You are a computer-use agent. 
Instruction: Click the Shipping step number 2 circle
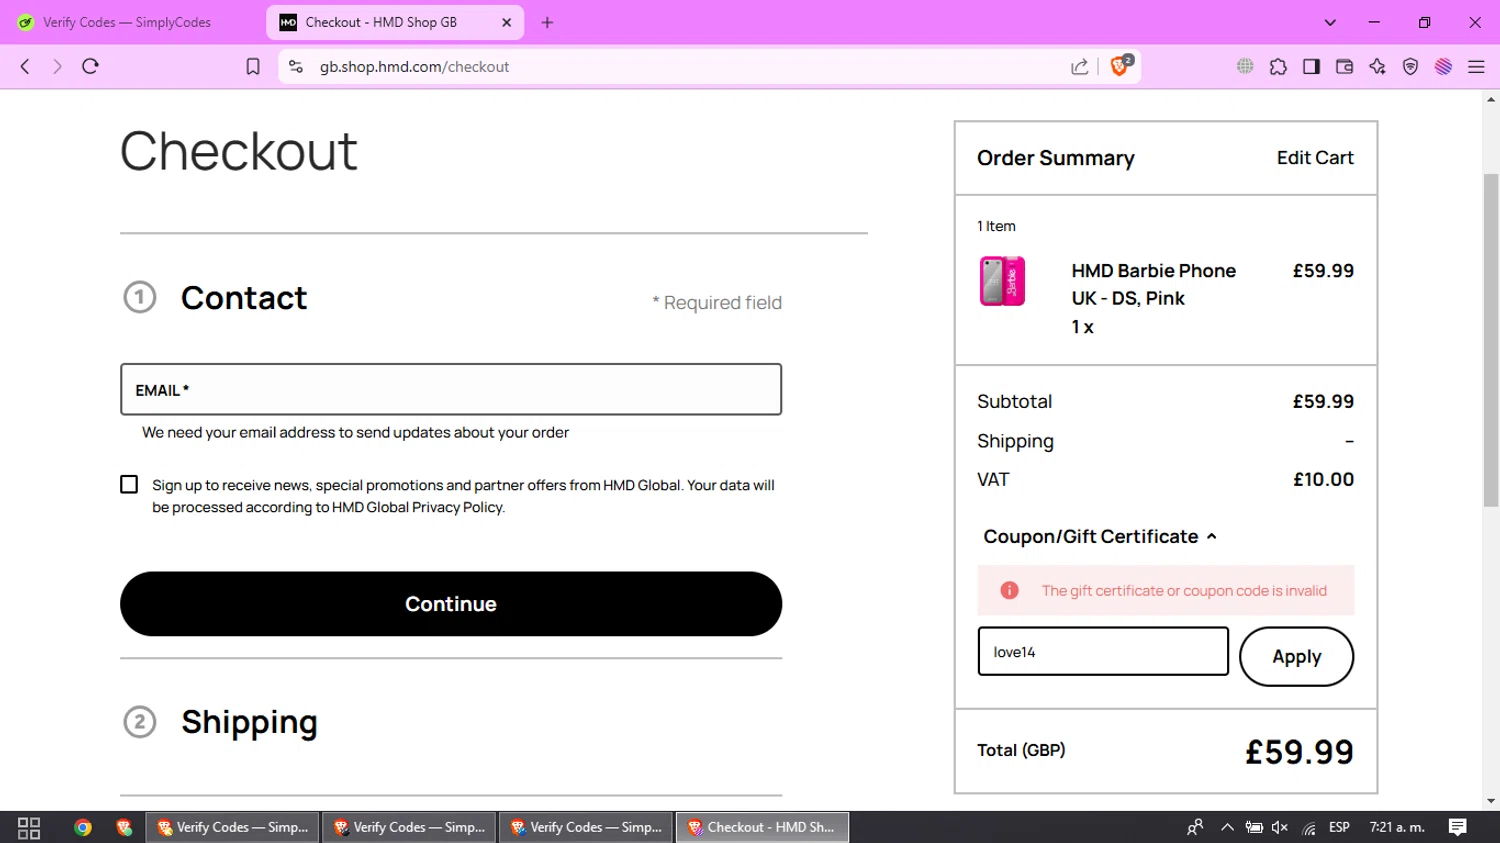tap(140, 722)
